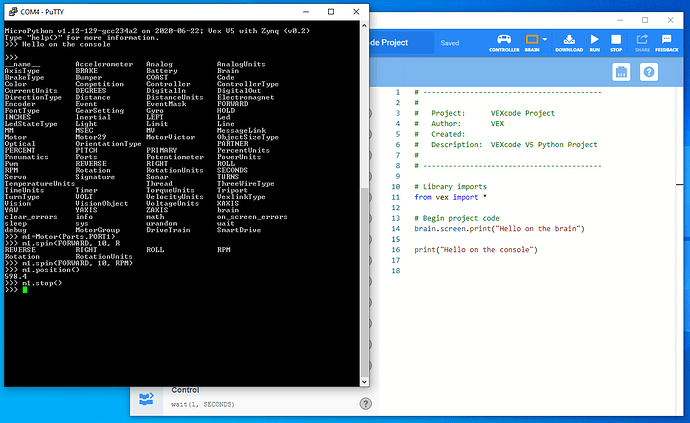690x423 pixels.
Task: Click line number 18 in the editor gutter
Action: click(x=396, y=271)
